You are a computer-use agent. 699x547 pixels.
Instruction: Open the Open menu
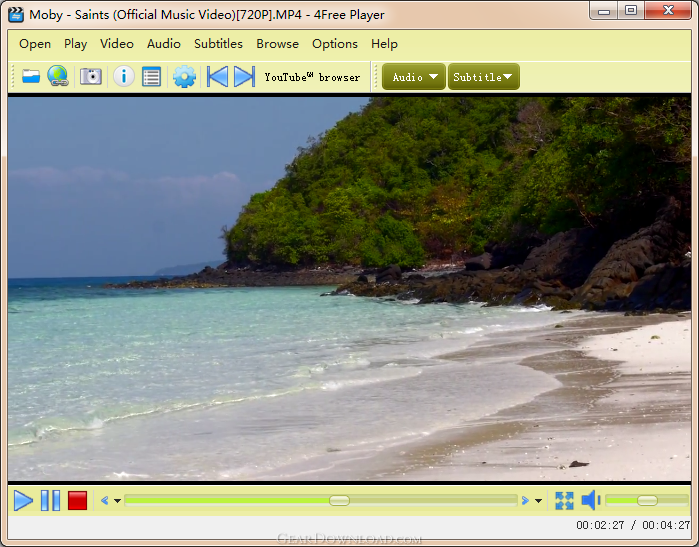pyautogui.click(x=35, y=44)
